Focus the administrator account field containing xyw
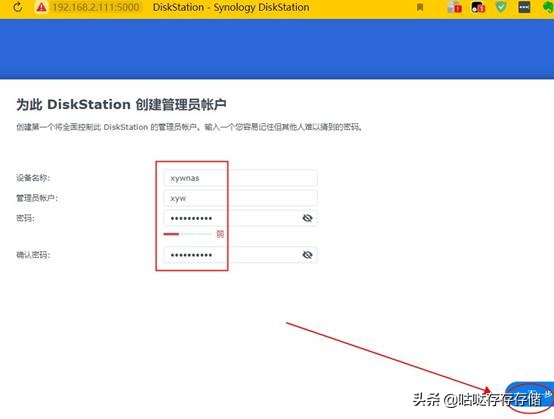Image resolution: width=554 pixels, height=419 pixels. pos(240,198)
